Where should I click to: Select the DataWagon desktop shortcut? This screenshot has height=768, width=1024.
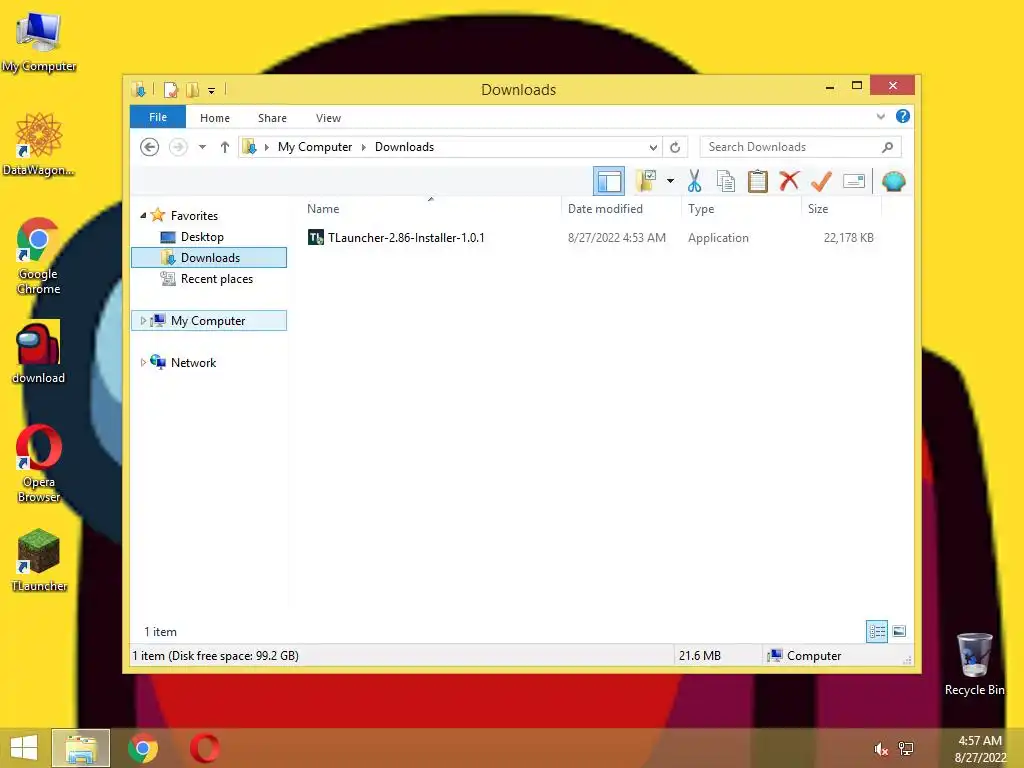(x=39, y=144)
